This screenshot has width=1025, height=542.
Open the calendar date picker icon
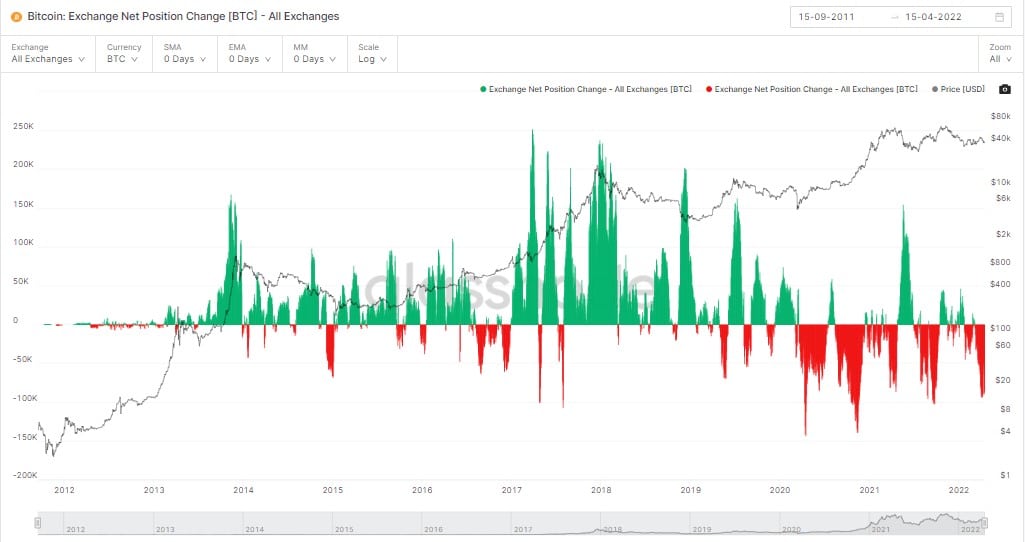point(1000,17)
